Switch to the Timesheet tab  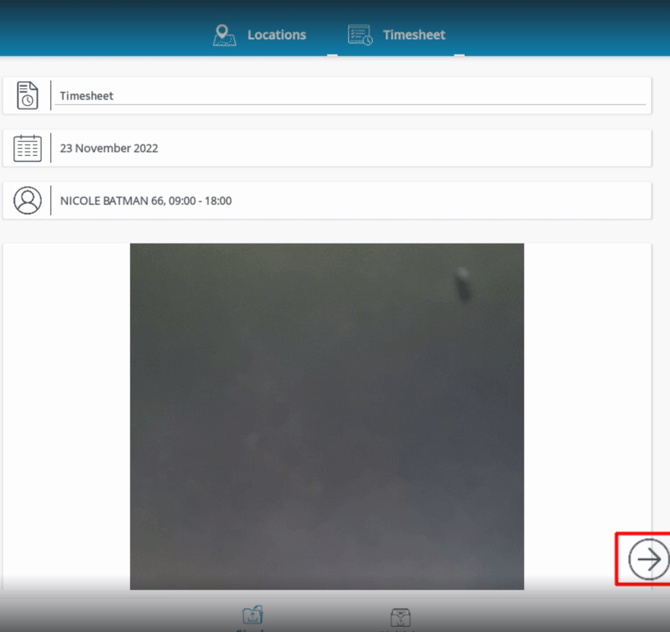pyautogui.click(x=414, y=35)
